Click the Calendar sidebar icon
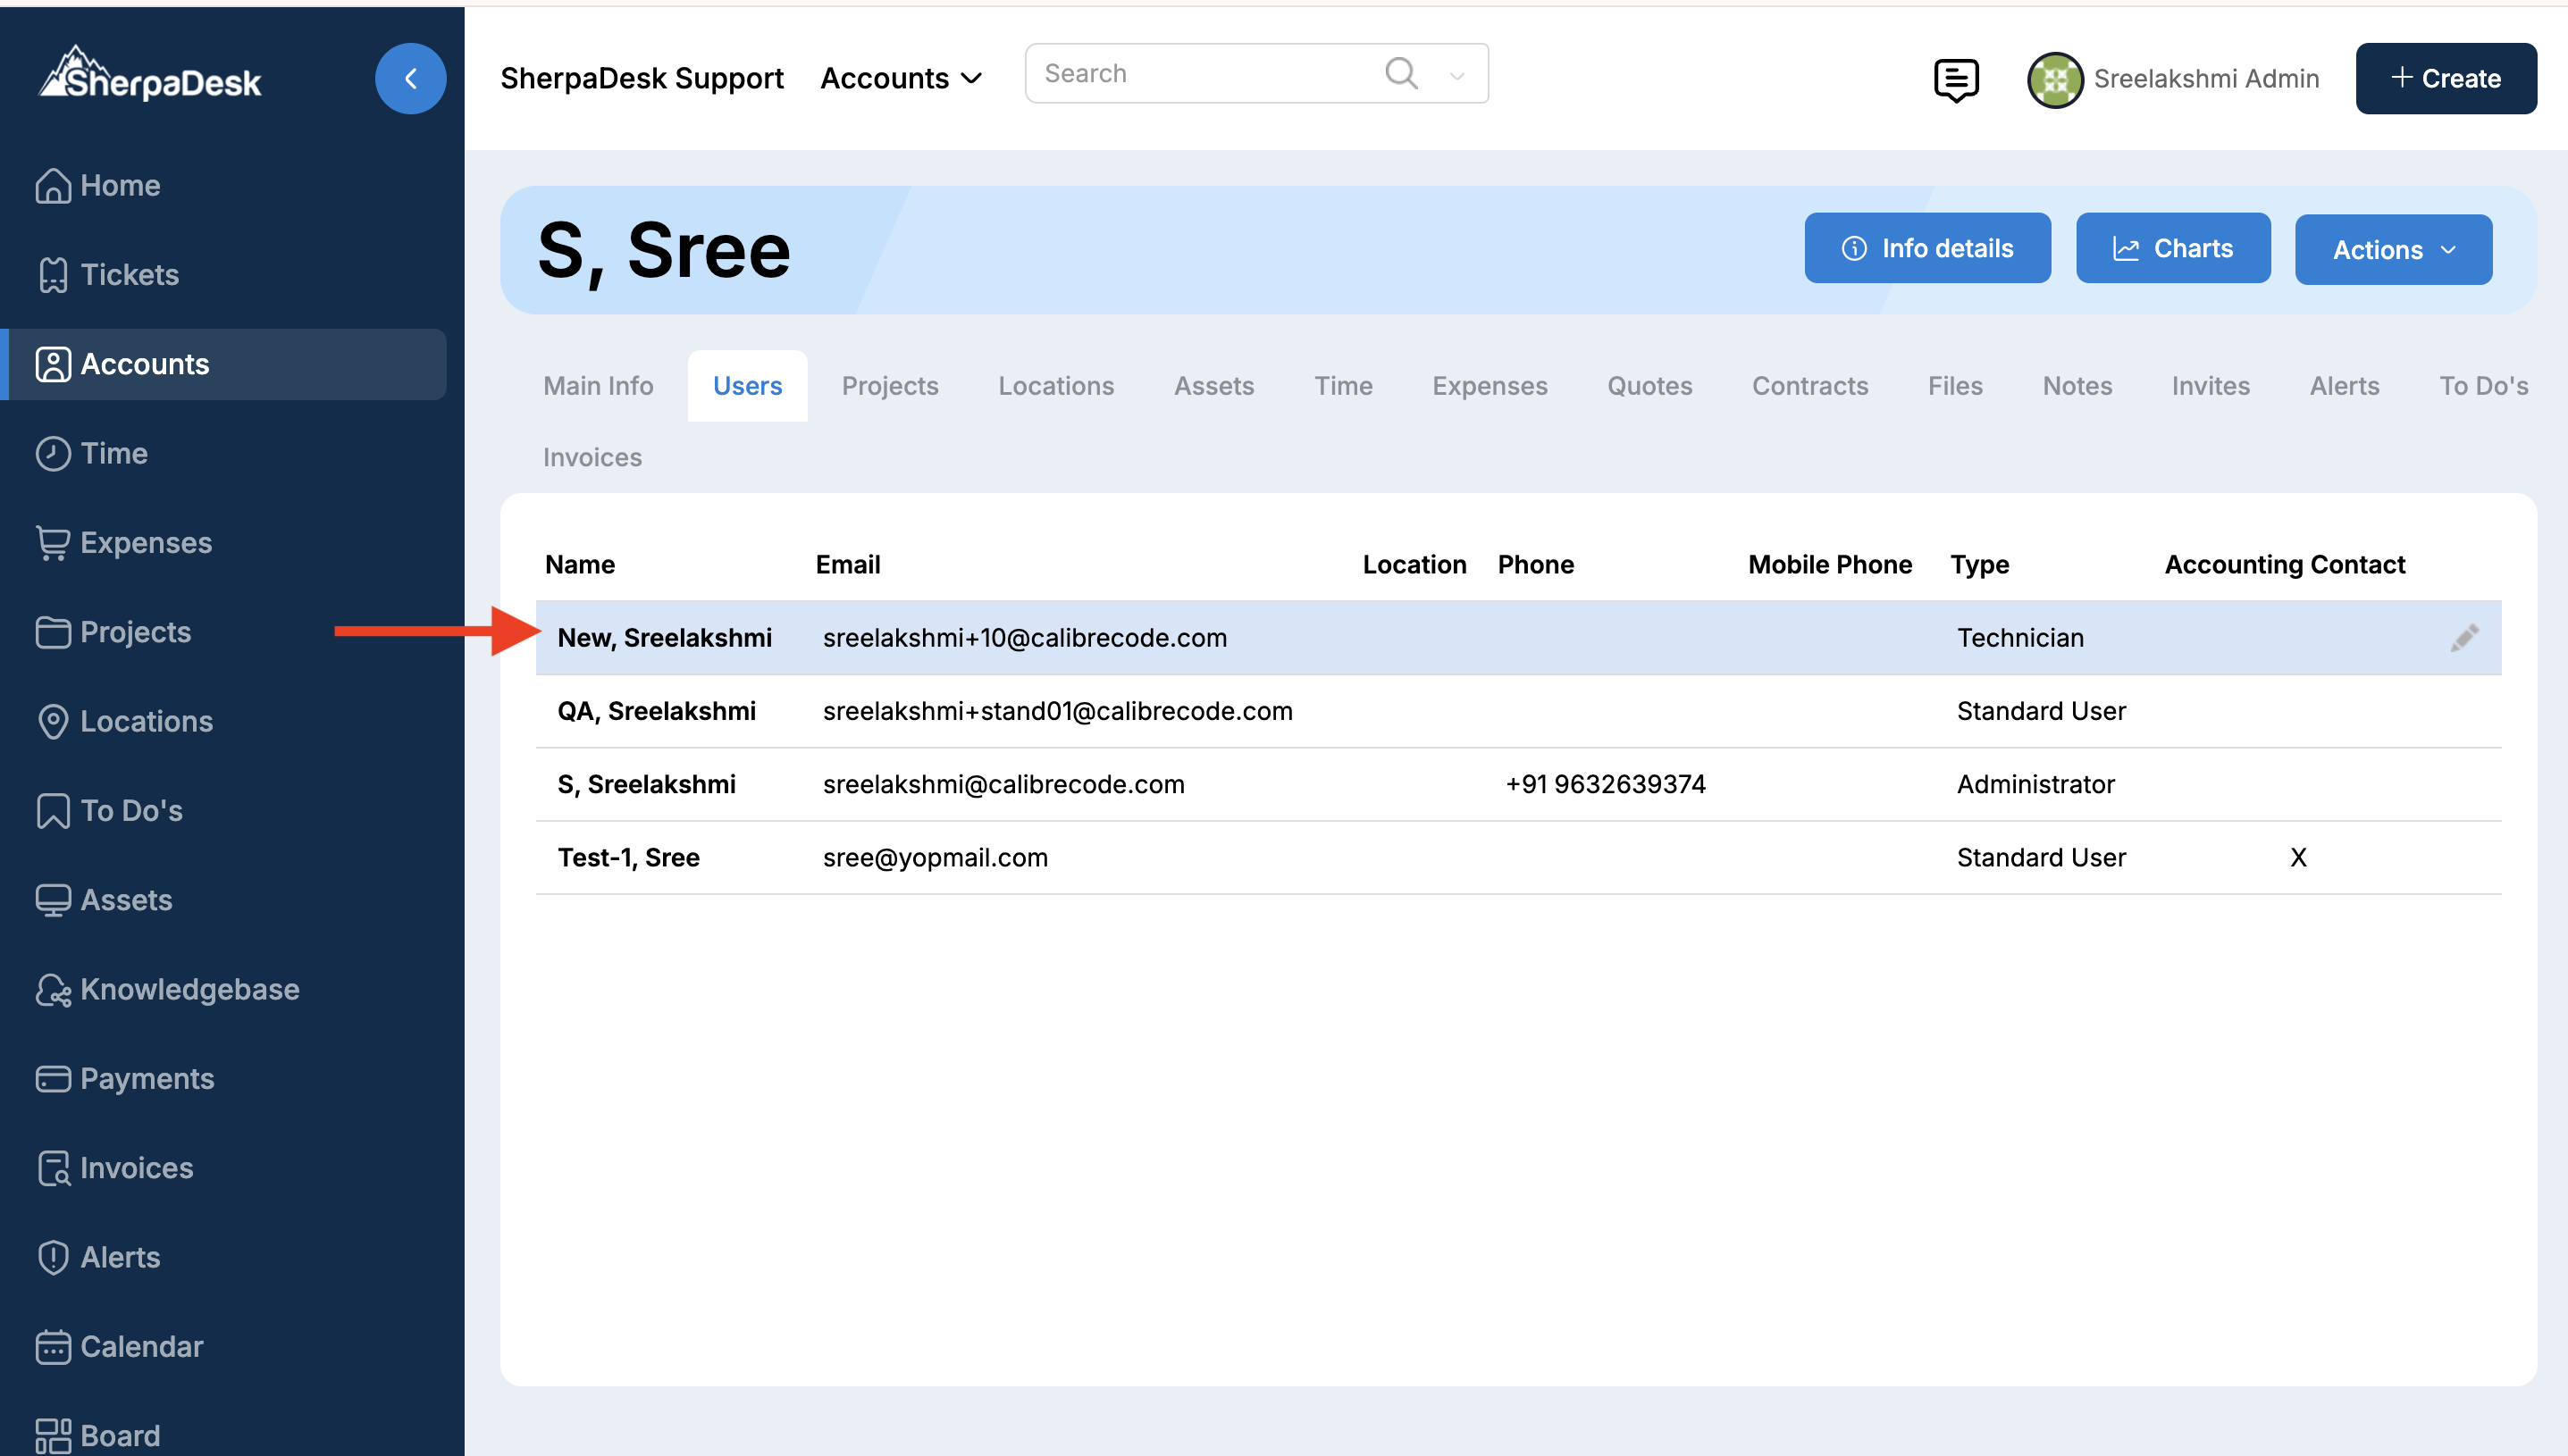This screenshot has height=1456, width=2568. (x=52, y=1346)
